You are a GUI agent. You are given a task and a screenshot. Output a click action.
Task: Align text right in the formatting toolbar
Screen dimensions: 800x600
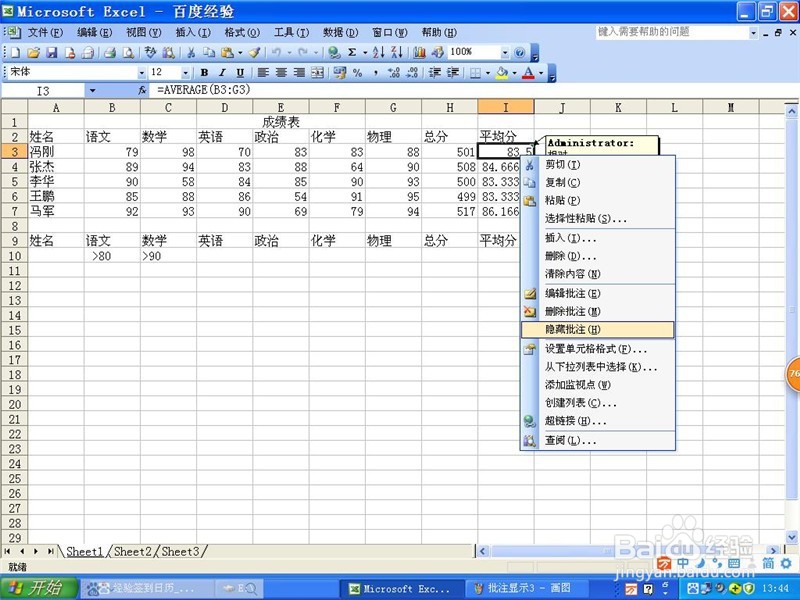point(299,73)
